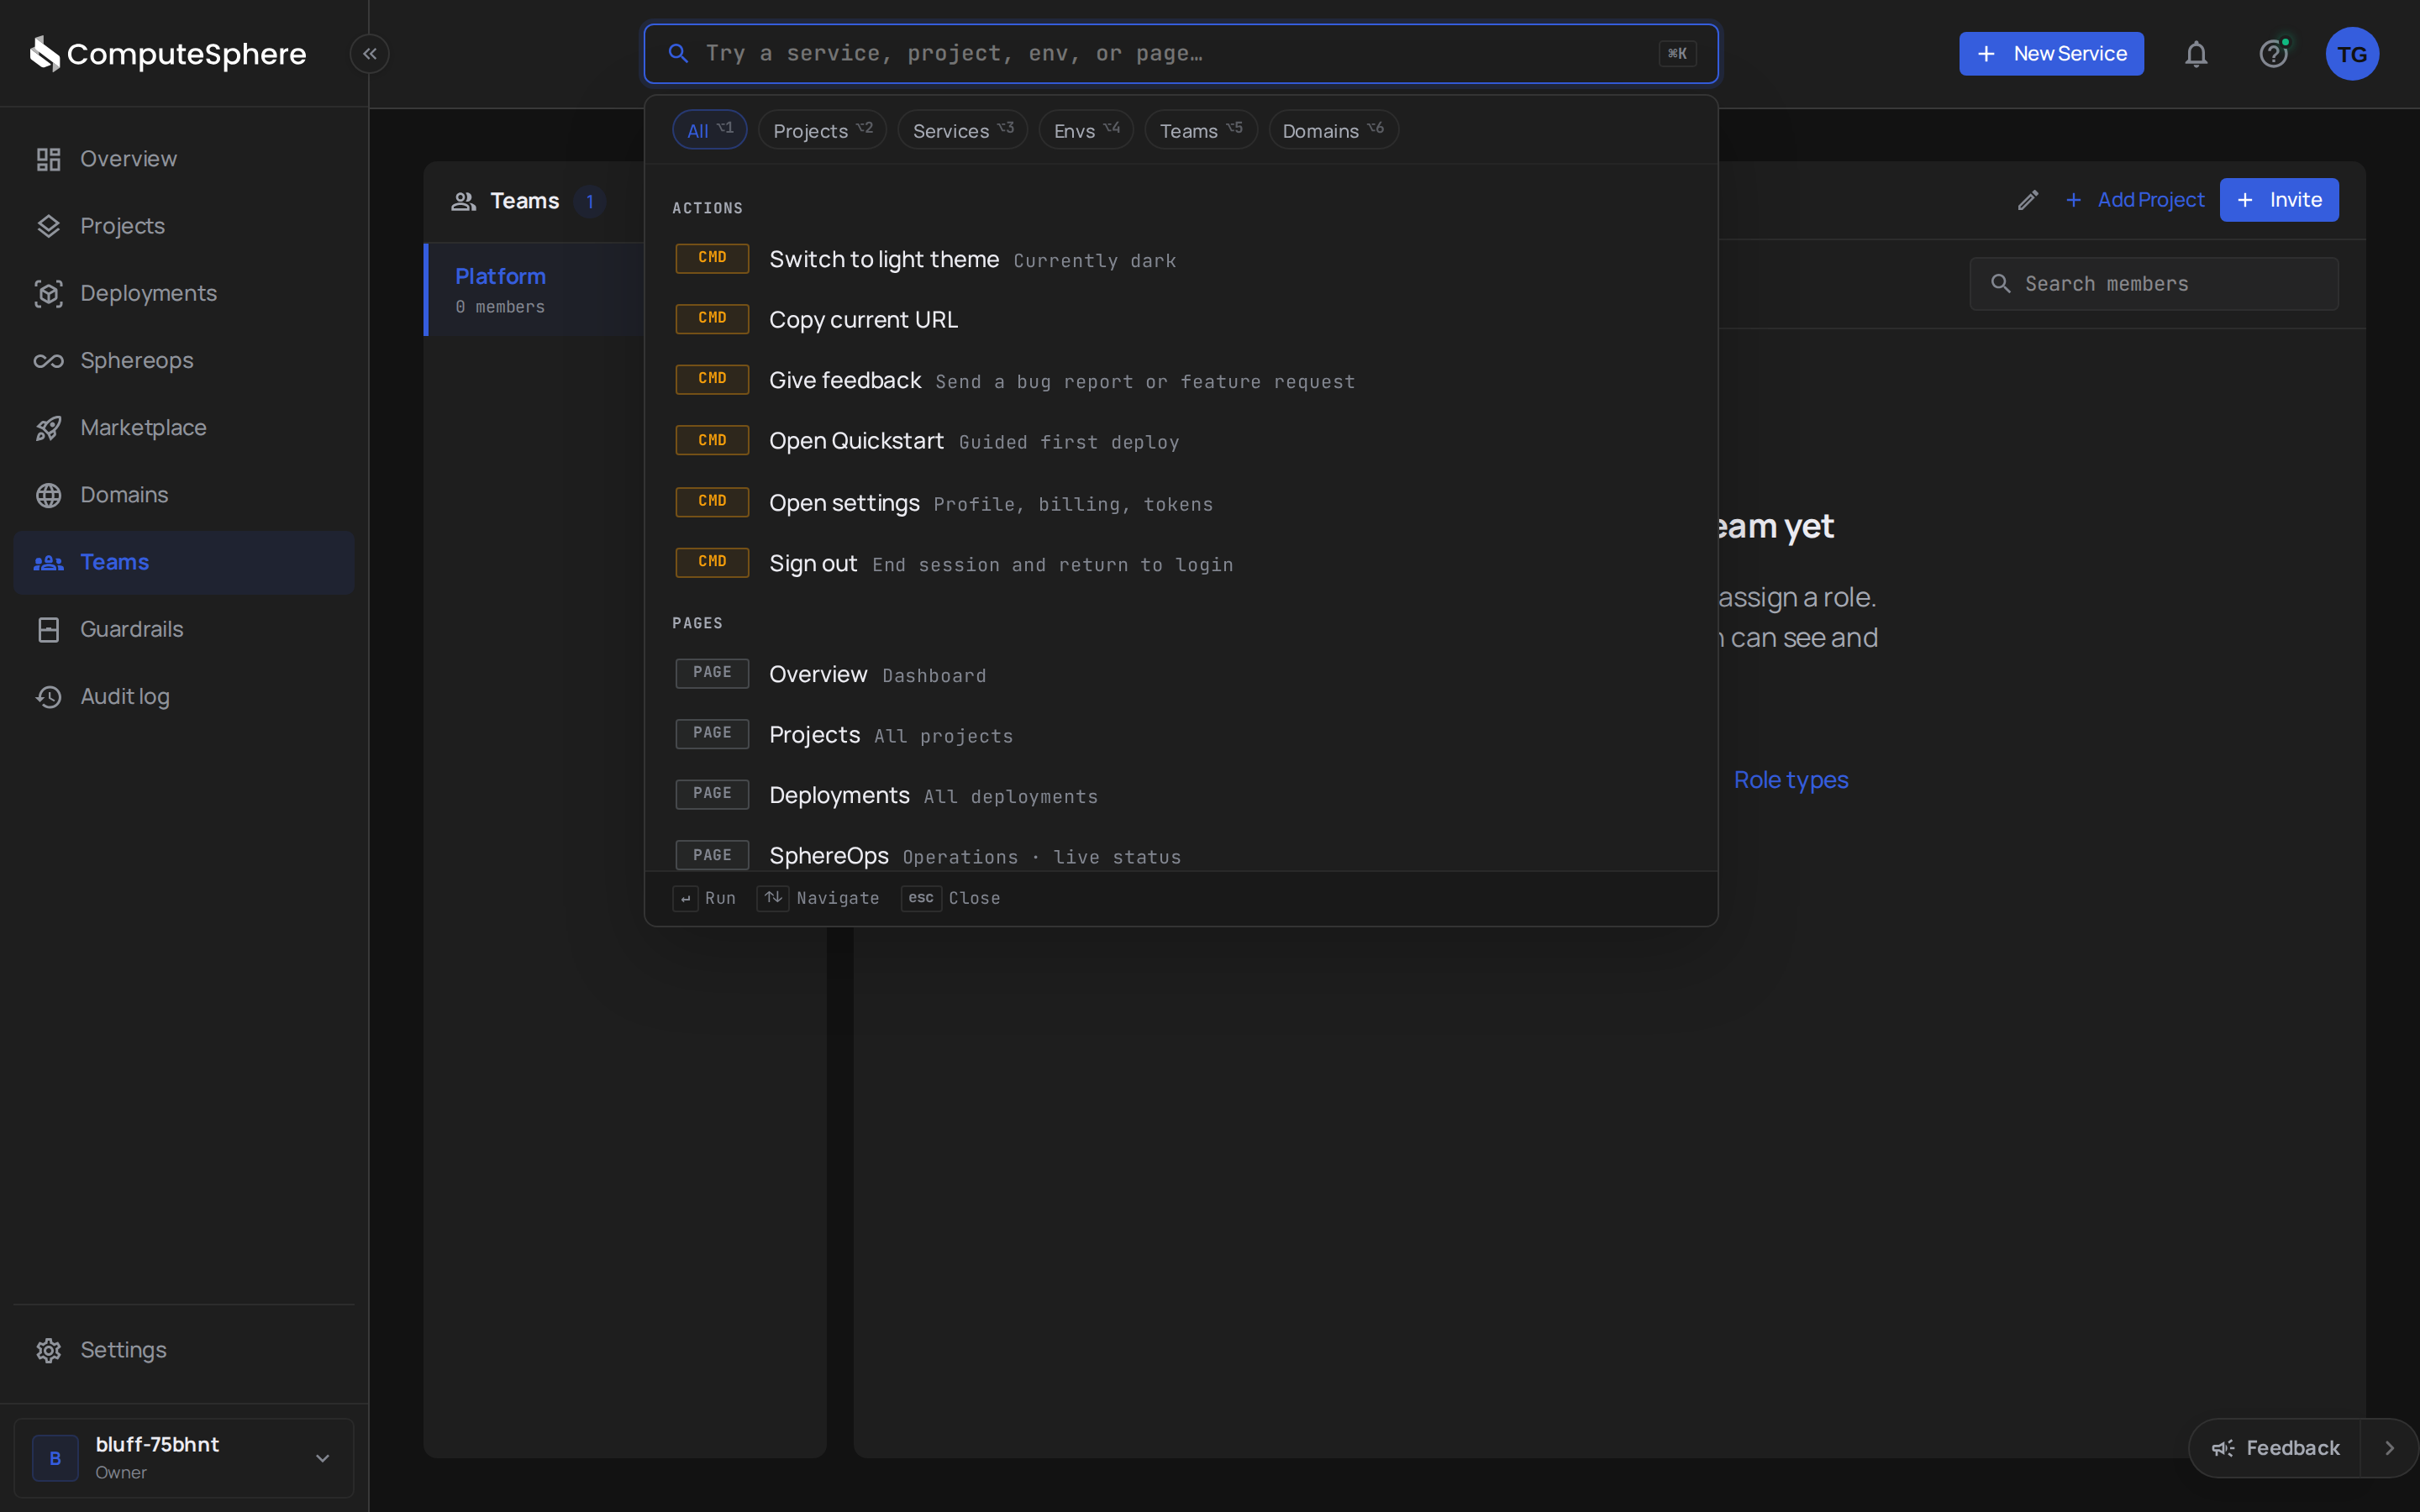Screen dimensions: 2420x1512
Task: Click the Add Project link
Action: tap(2134, 200)
